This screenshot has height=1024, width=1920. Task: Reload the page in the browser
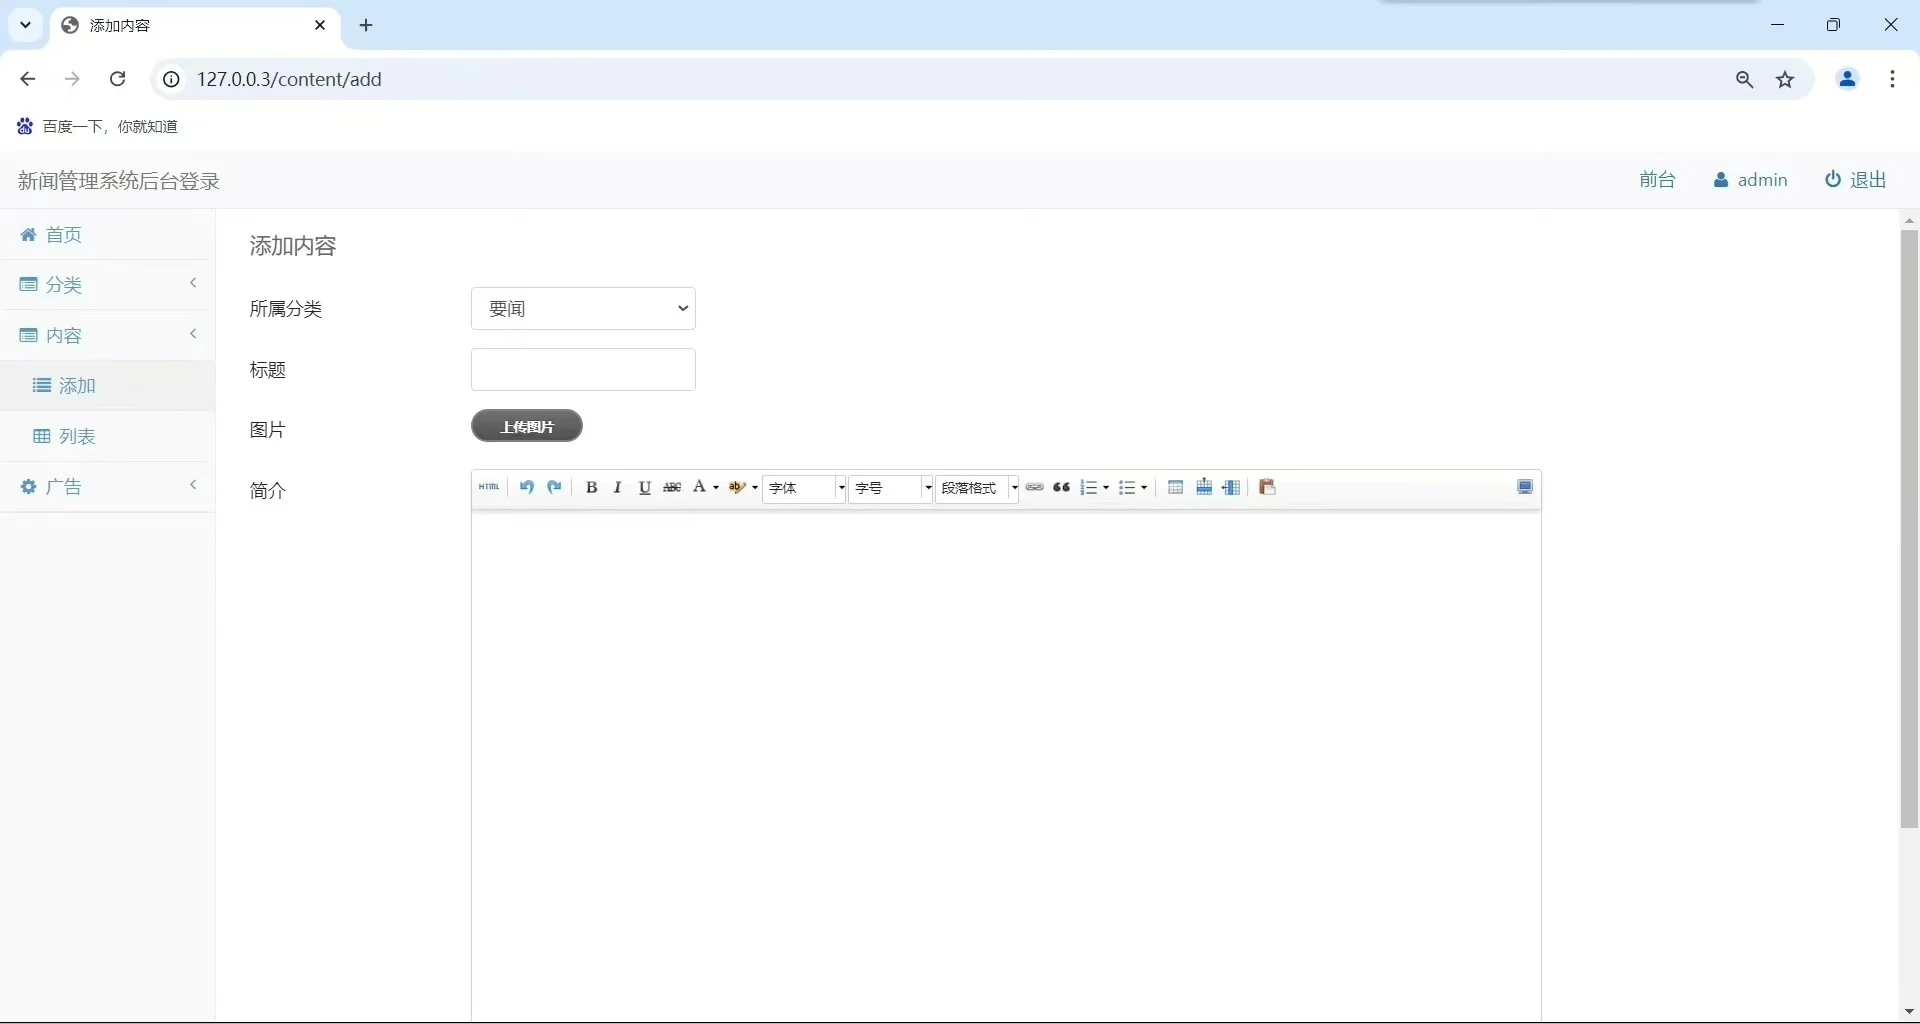(x=118, y=79)
